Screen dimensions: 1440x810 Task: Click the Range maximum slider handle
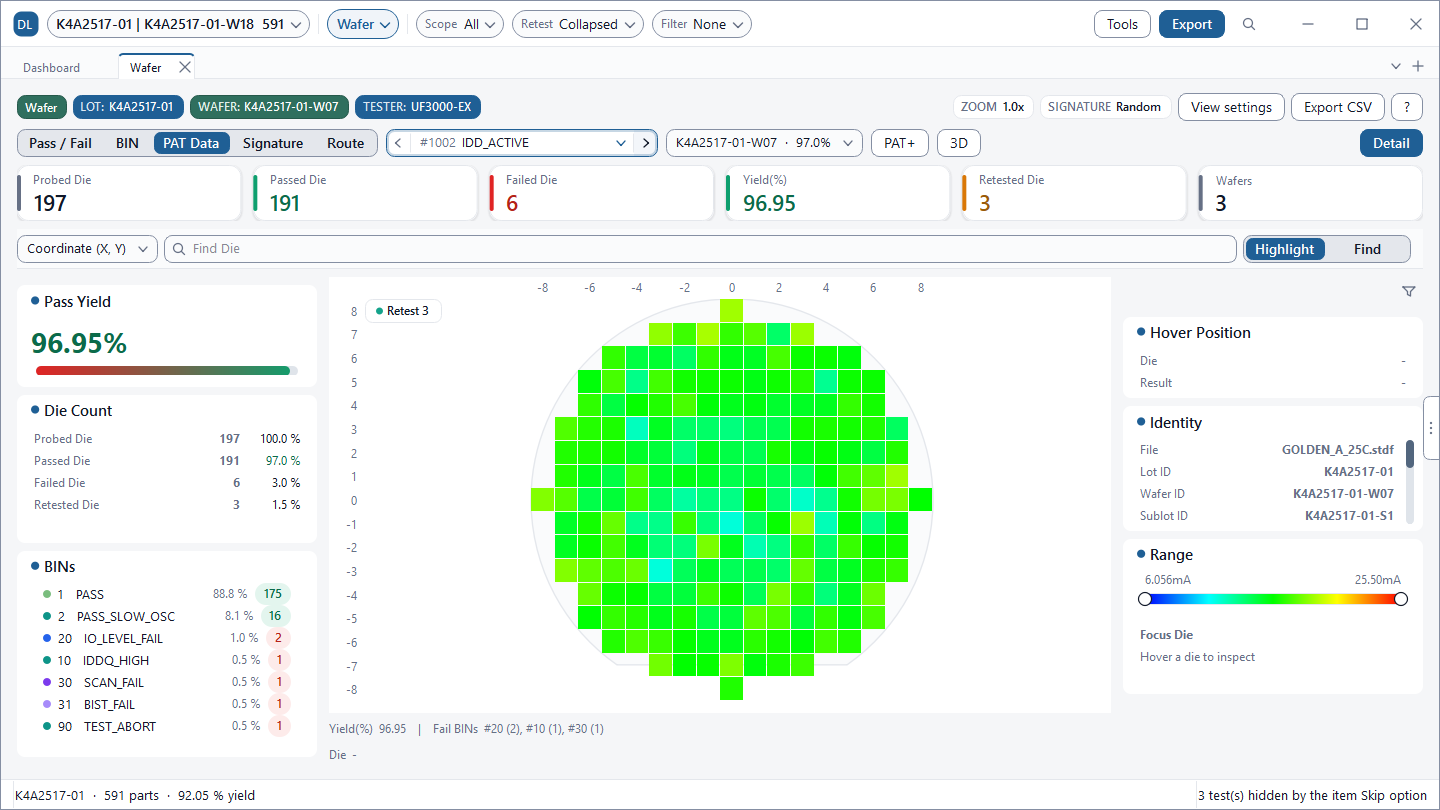[x=1401, y=599]
